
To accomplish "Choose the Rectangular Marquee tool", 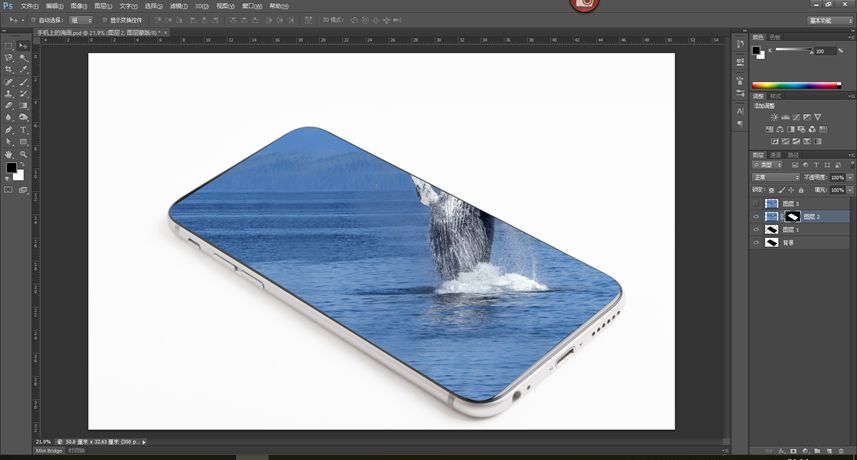I will (9, 46).
